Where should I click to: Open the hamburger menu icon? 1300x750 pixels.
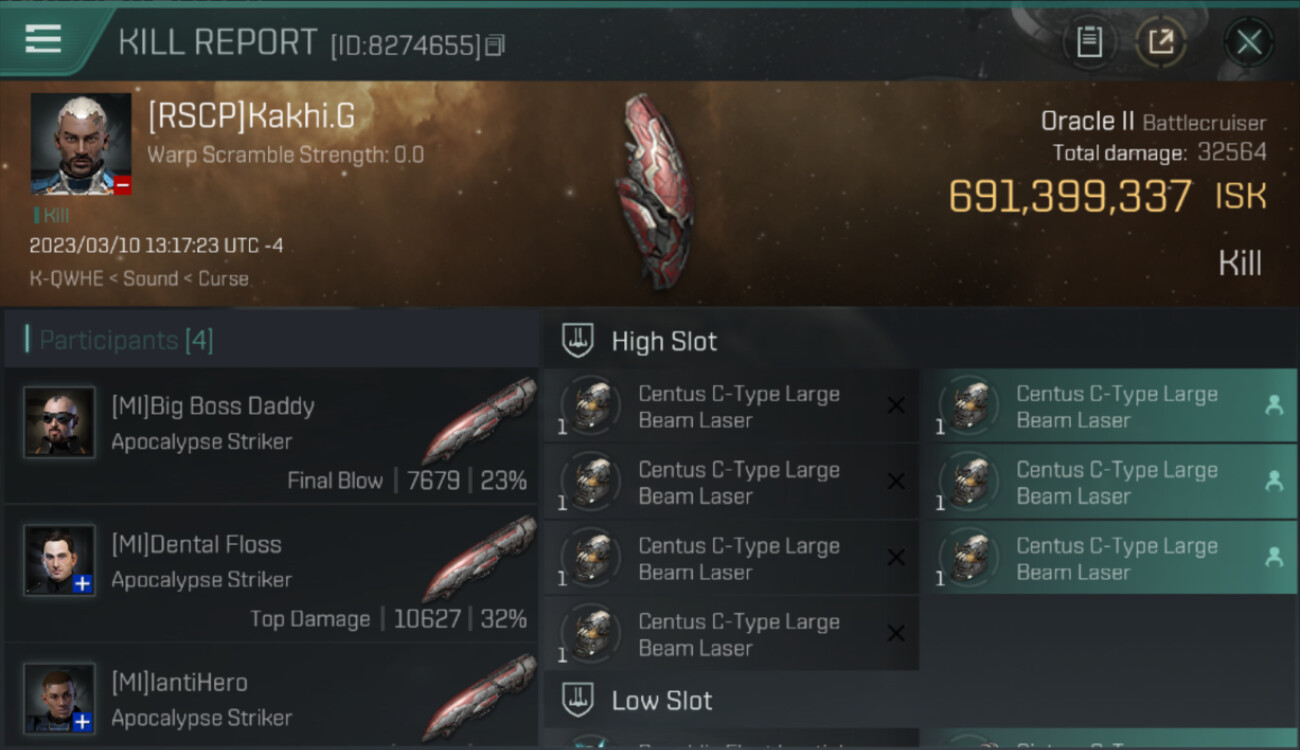pos(43,39)
